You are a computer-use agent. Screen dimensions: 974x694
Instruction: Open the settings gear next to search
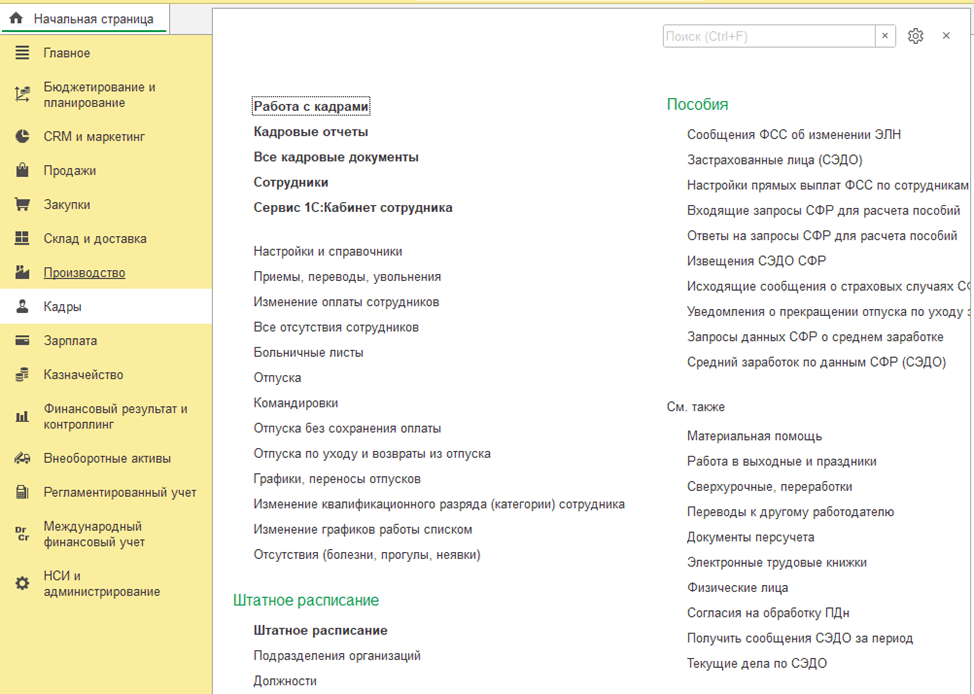click(x=915, y=36)
